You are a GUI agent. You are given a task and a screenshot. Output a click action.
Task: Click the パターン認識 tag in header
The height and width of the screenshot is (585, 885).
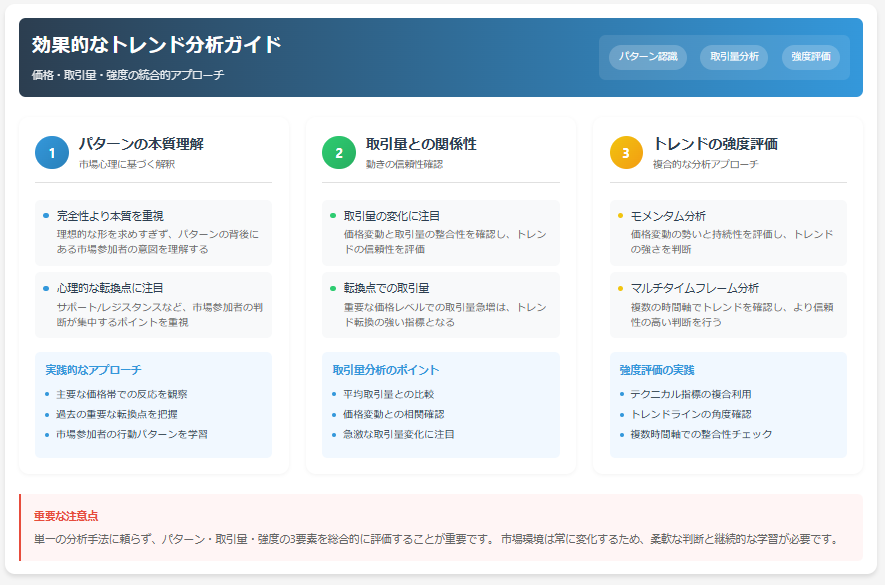coord(647,57)
